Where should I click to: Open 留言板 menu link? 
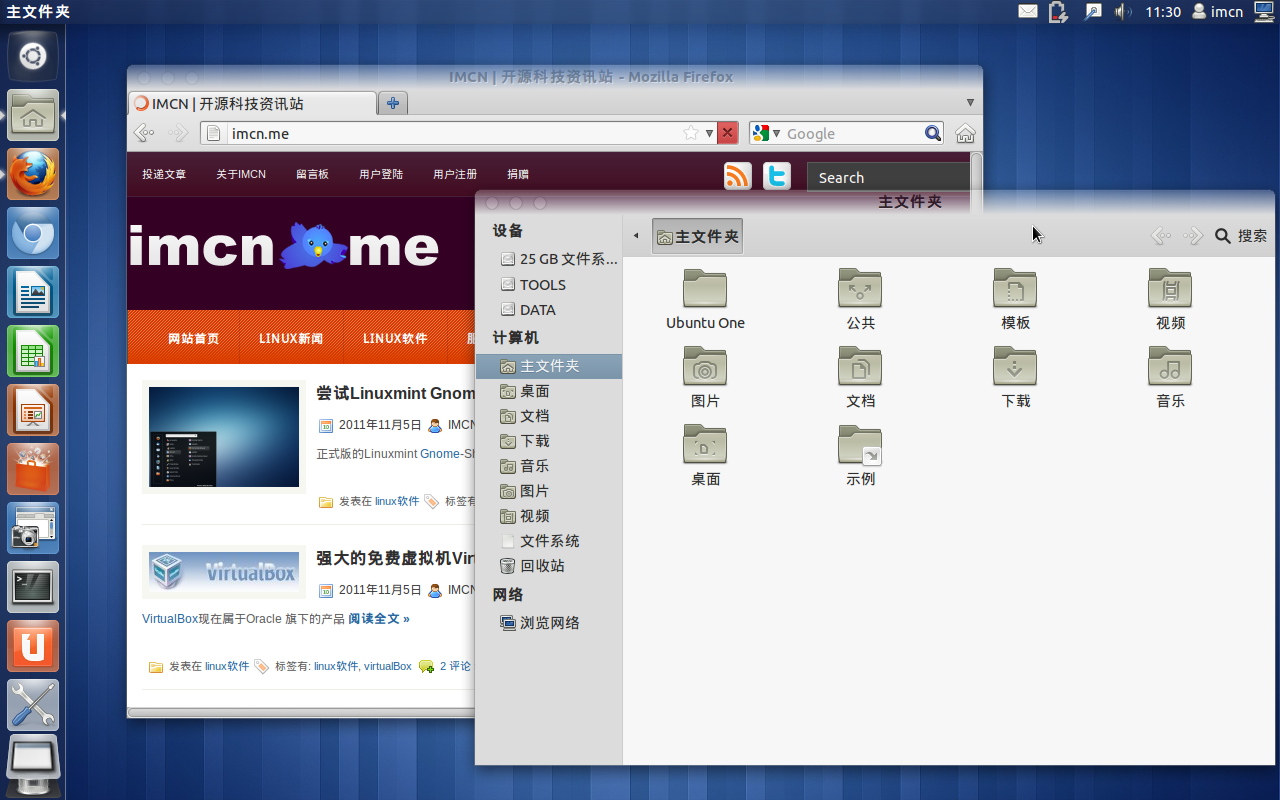click(x=312, y=174)
